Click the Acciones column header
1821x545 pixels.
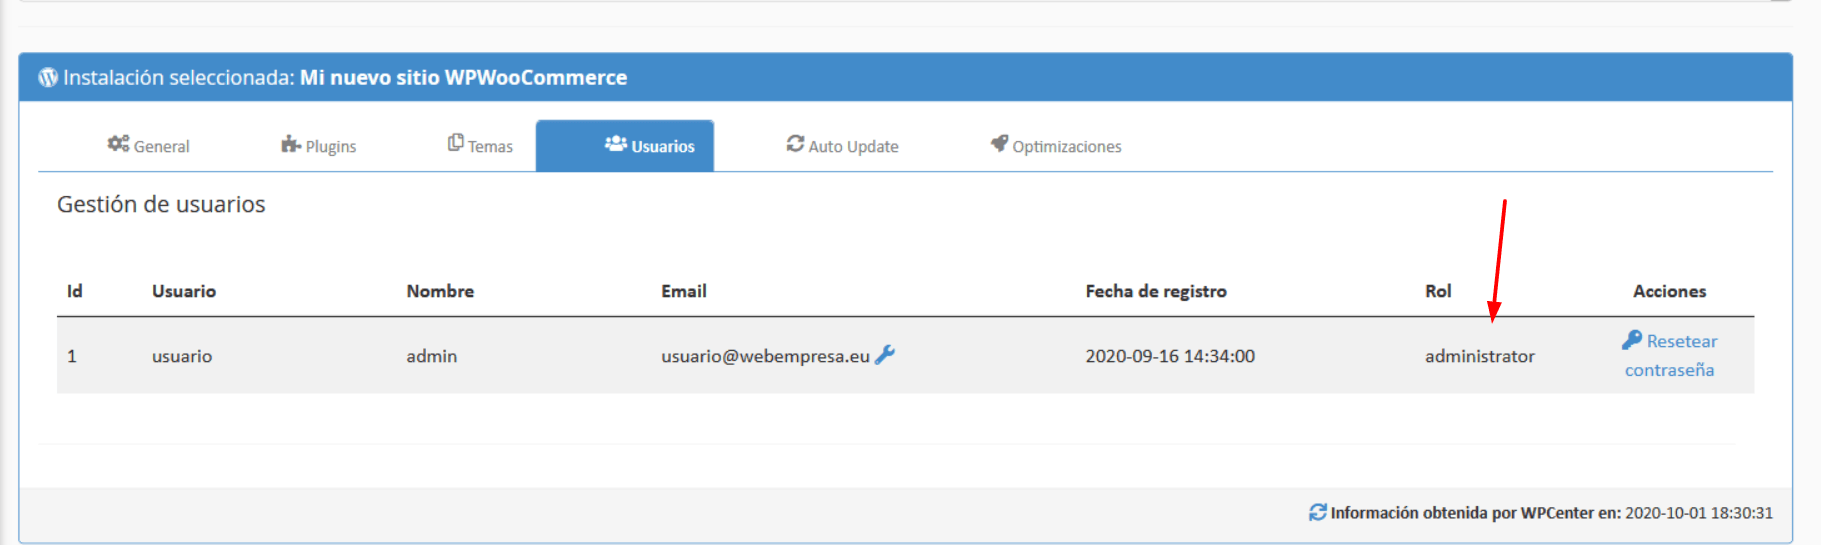click(x=1670, y=291)
